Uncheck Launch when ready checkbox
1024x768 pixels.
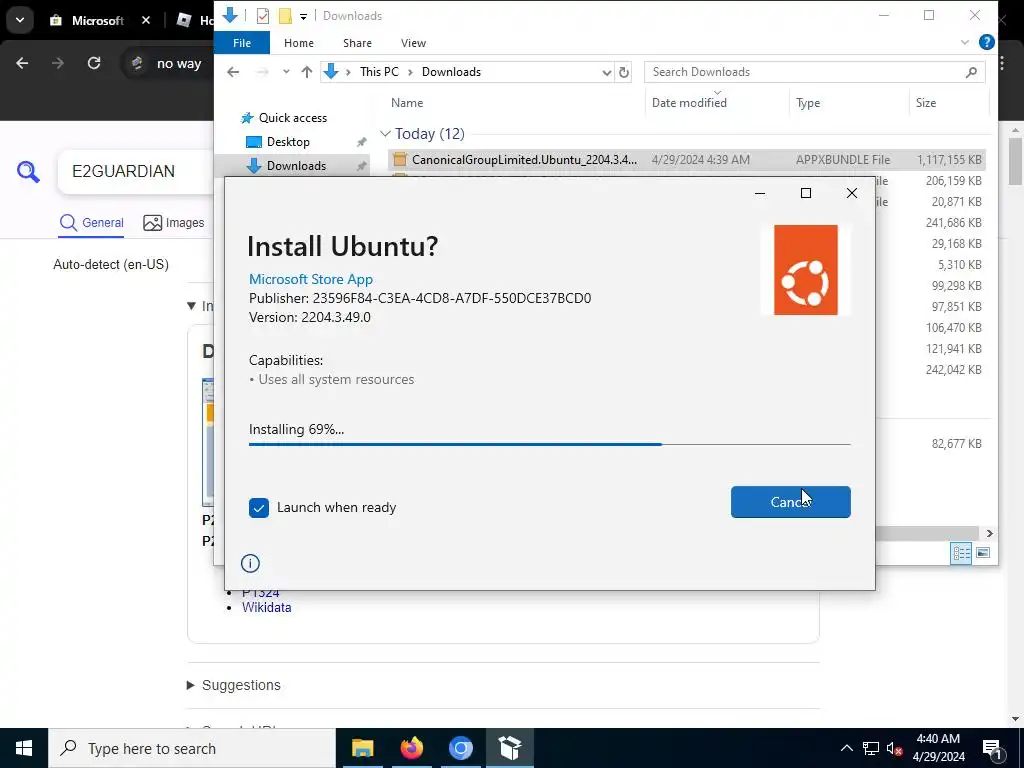259,507
